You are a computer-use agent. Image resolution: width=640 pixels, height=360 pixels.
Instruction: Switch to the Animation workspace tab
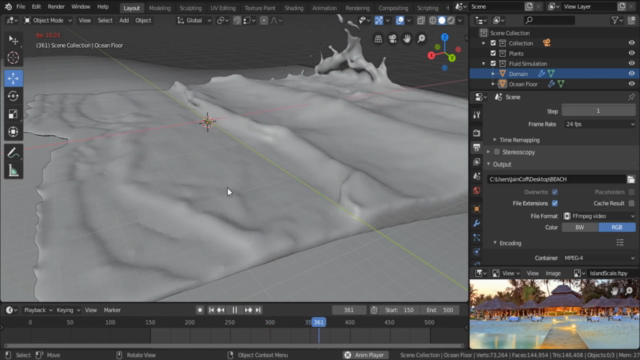pyautogui.click(x=324, y=8)
